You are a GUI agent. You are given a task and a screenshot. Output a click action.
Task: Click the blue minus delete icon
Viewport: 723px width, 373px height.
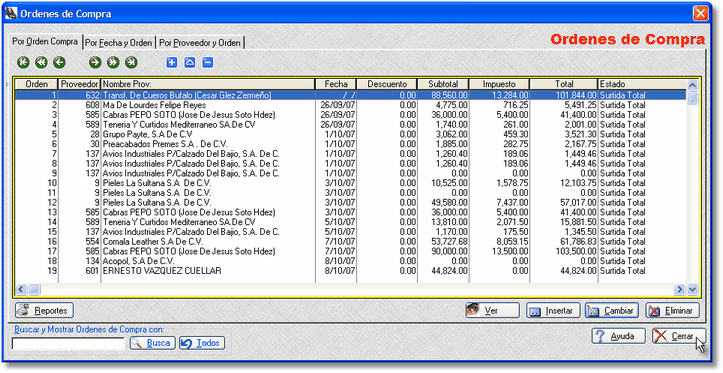[207, 62]
